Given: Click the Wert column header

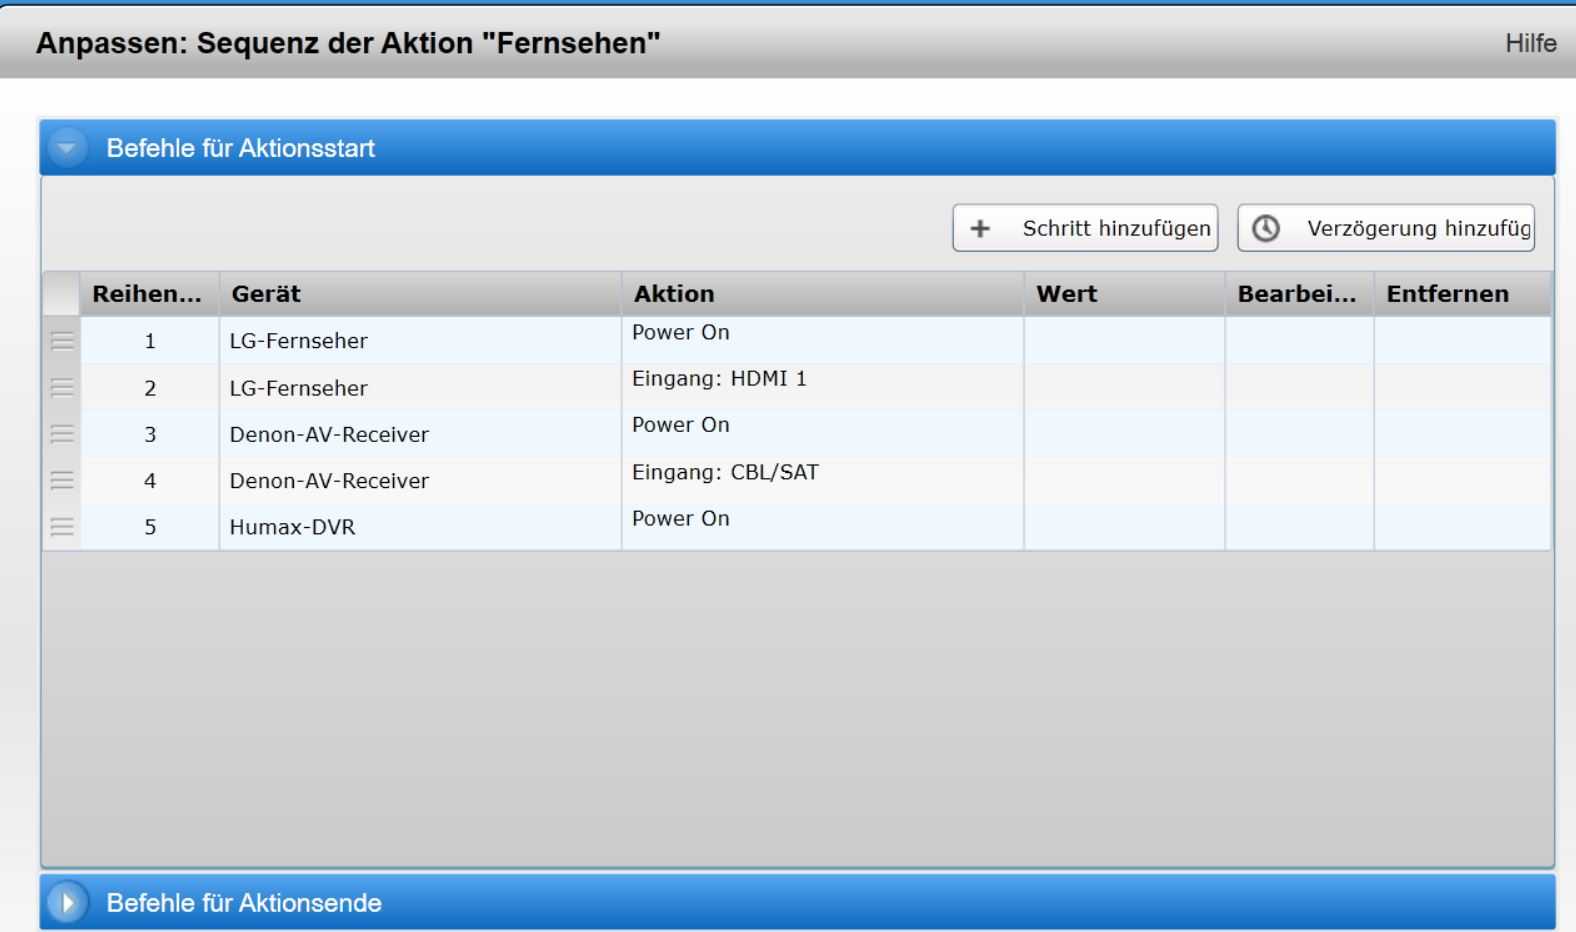Looking at the screenshot, I should coord(1066,294).
